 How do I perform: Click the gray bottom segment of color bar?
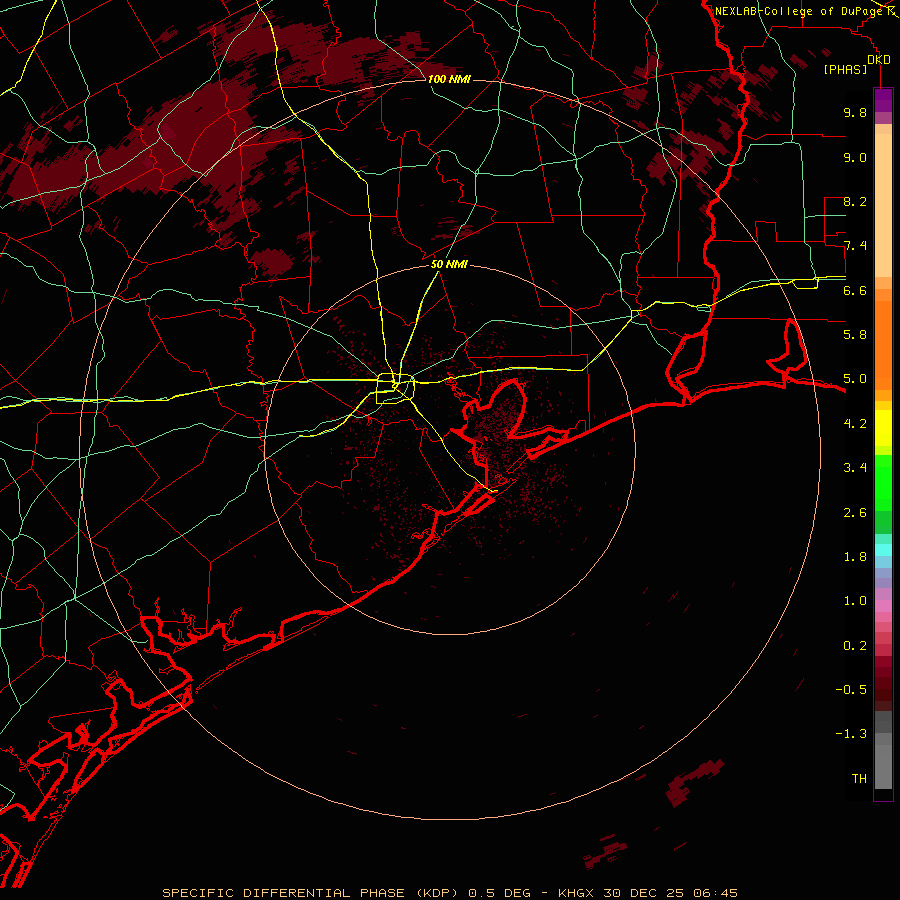pyautogui.click(x=883, y=763)
